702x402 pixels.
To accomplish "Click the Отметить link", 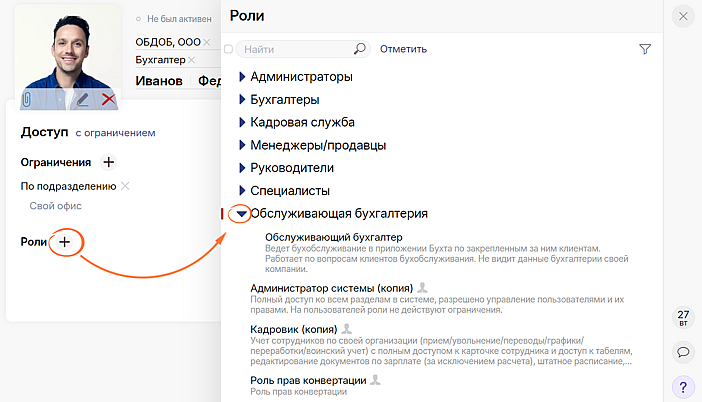I will 403,49.
